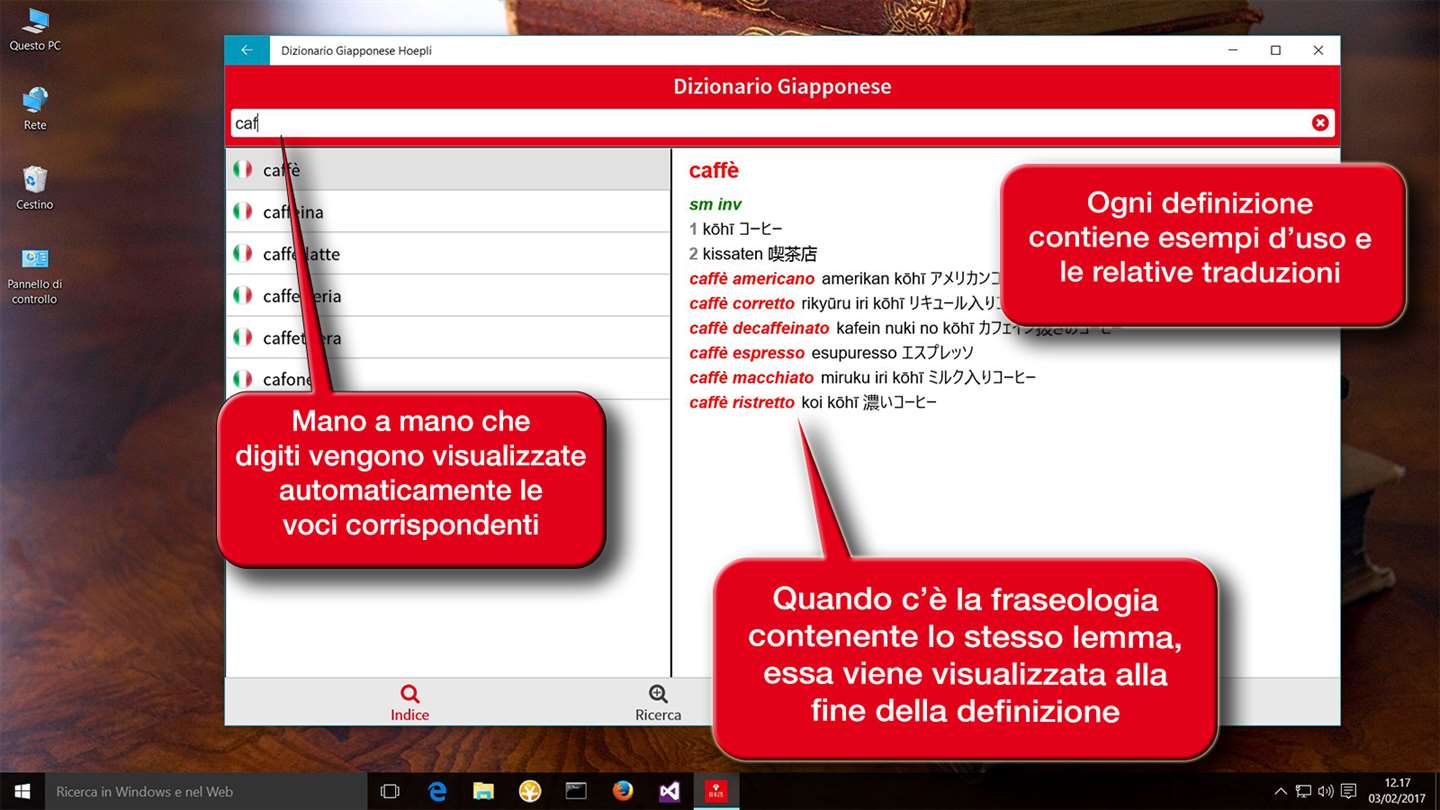Click the 'caffè' definition heading
The image size is (1440, 810).
pyautogui.click(x=714, y=171)
